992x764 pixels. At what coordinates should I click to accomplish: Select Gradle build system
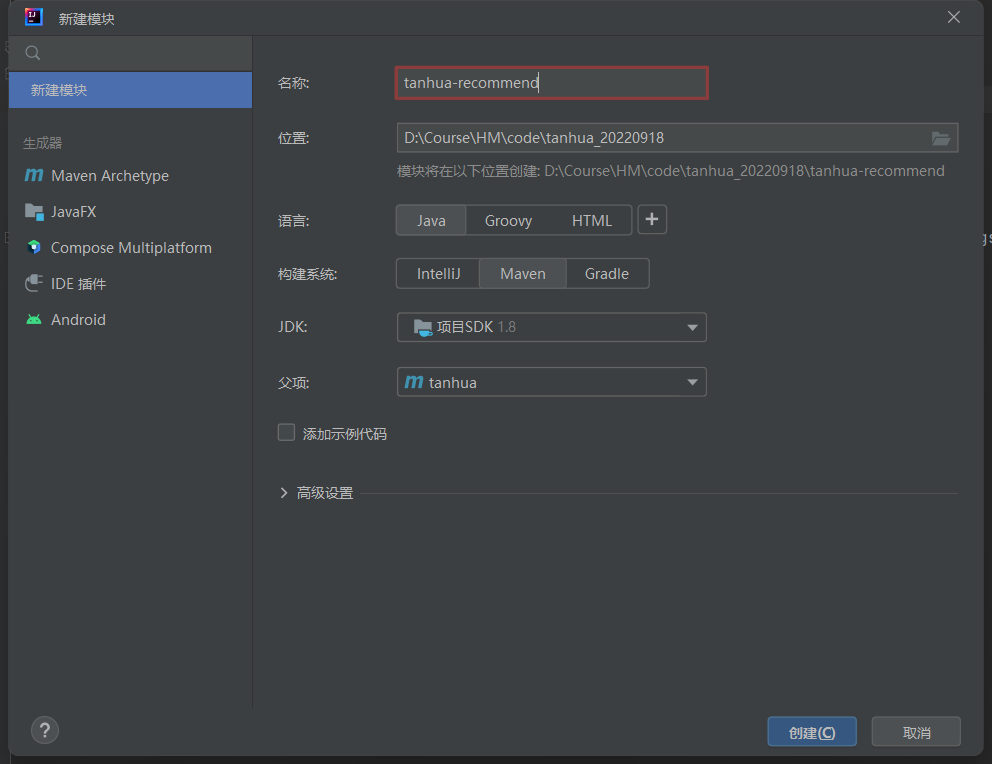(x=606, y=274)
